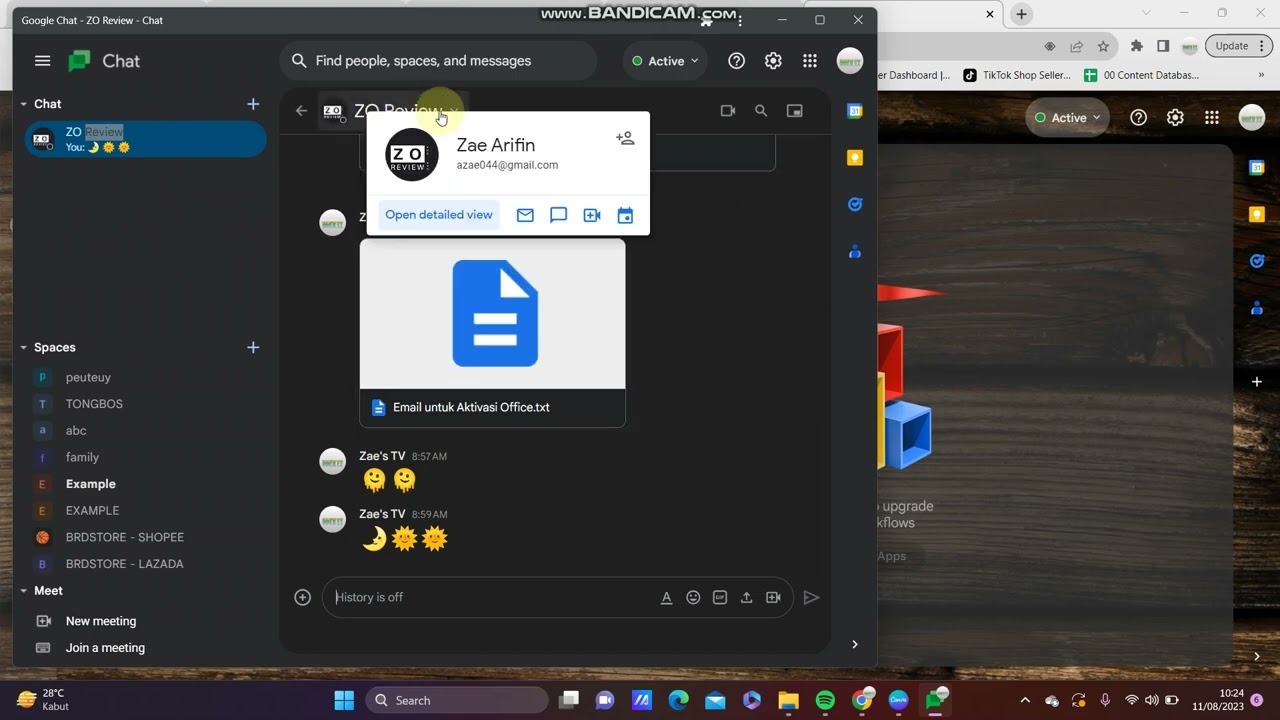Viewport: 1280px width, 720px height.
Task: Open Settings gear in Chat window
Action: click(x=773, y=61)
